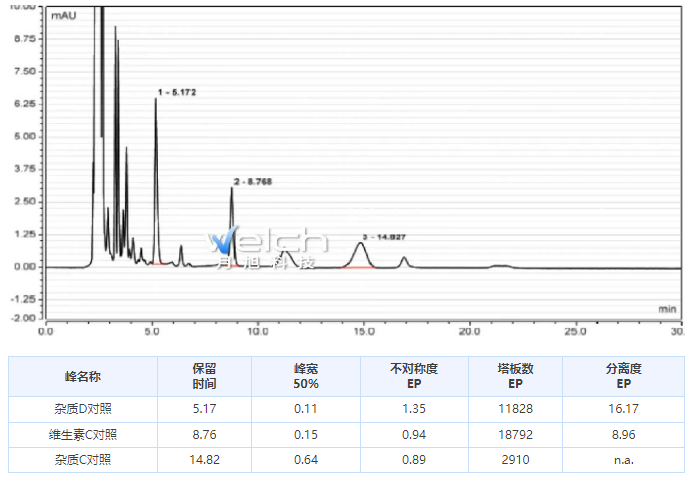Image resolution: width=694 pixels, height=483 pixels.
Task: Select the 杂质C对照 row name cell
Action: 83,460
